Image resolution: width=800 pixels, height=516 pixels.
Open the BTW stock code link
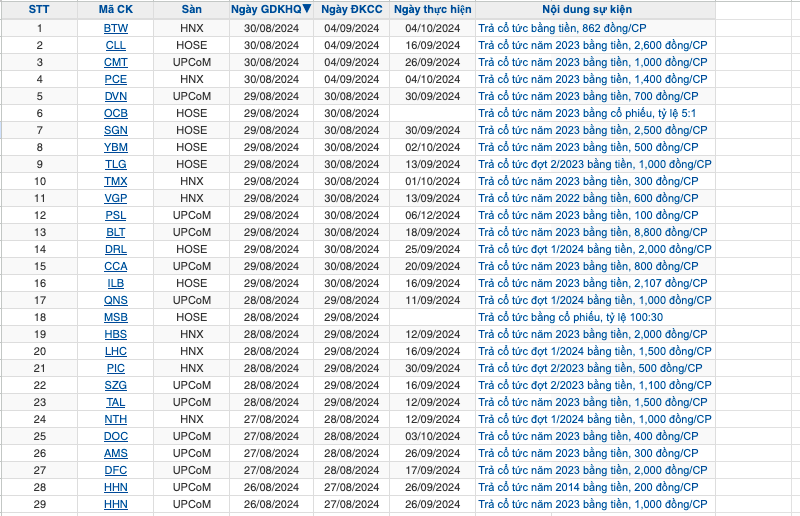coord(116,28)
